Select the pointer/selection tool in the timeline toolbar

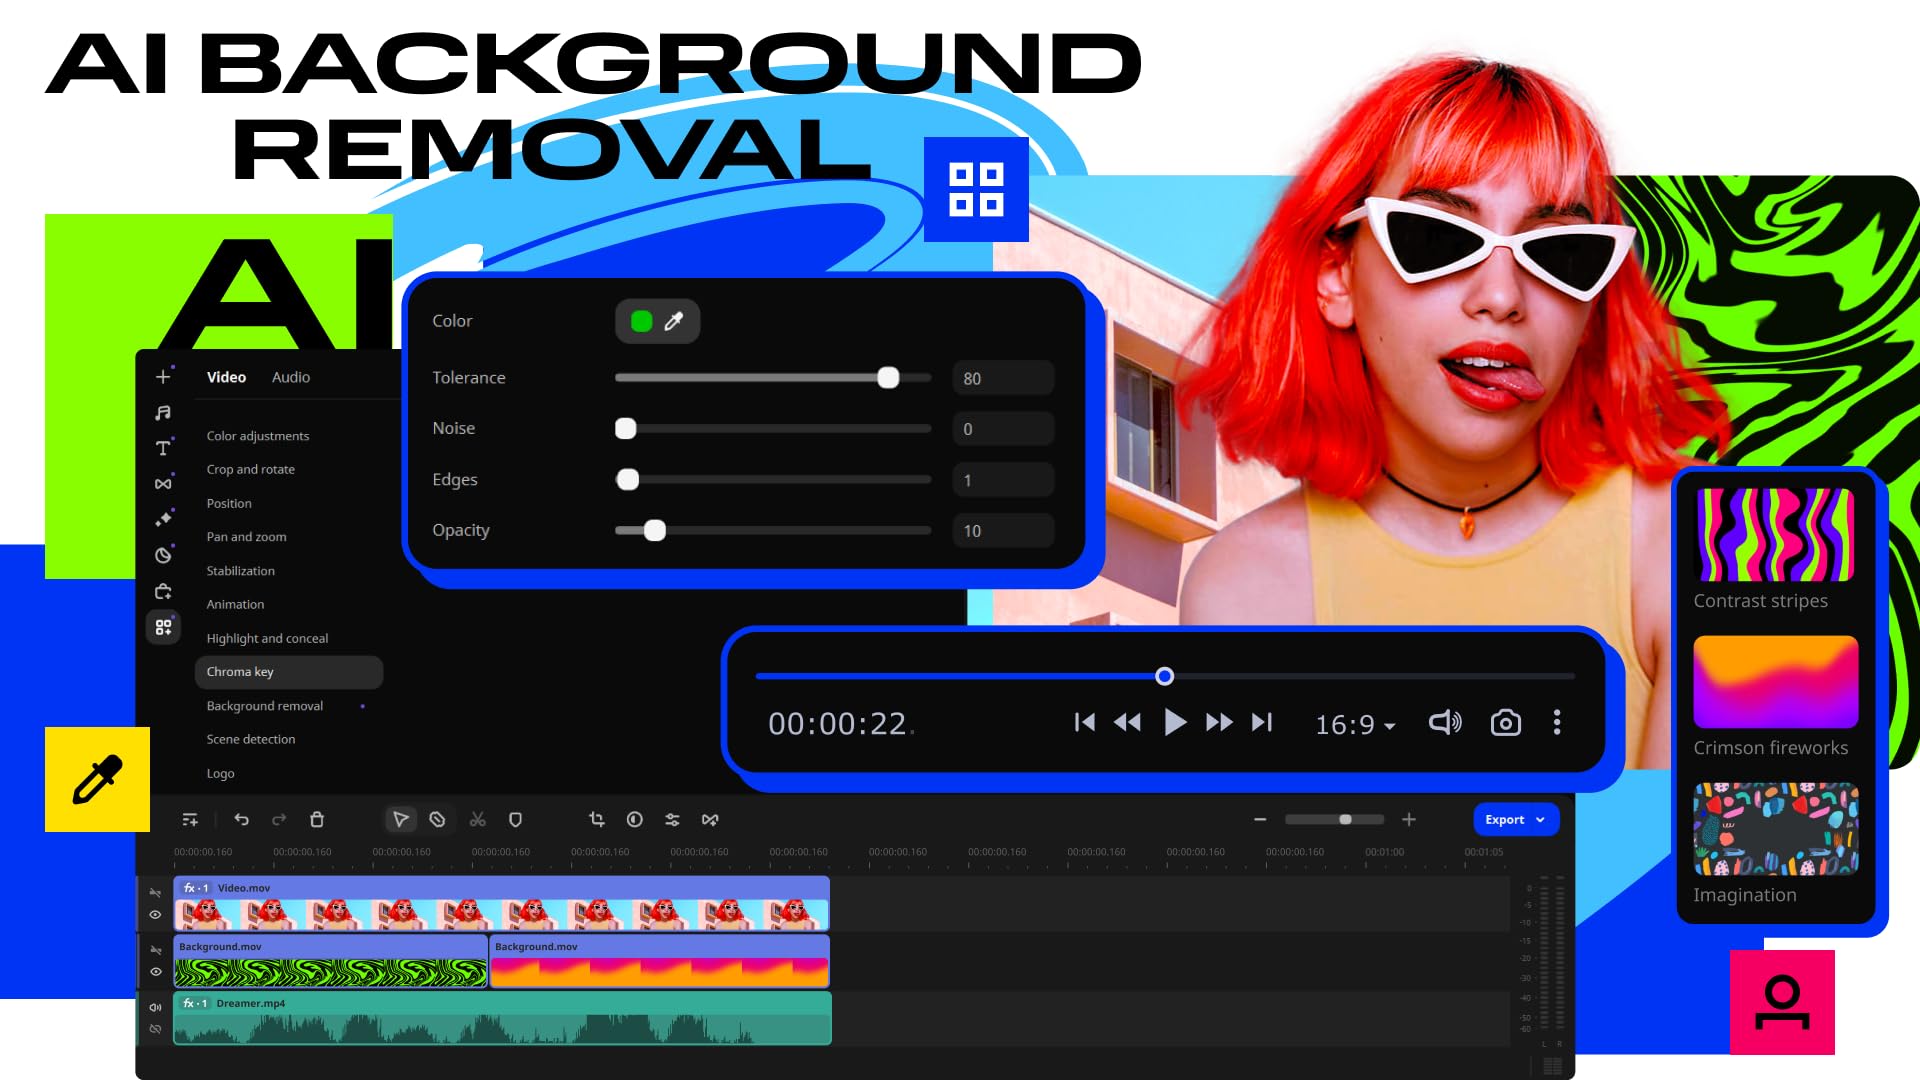401,819
